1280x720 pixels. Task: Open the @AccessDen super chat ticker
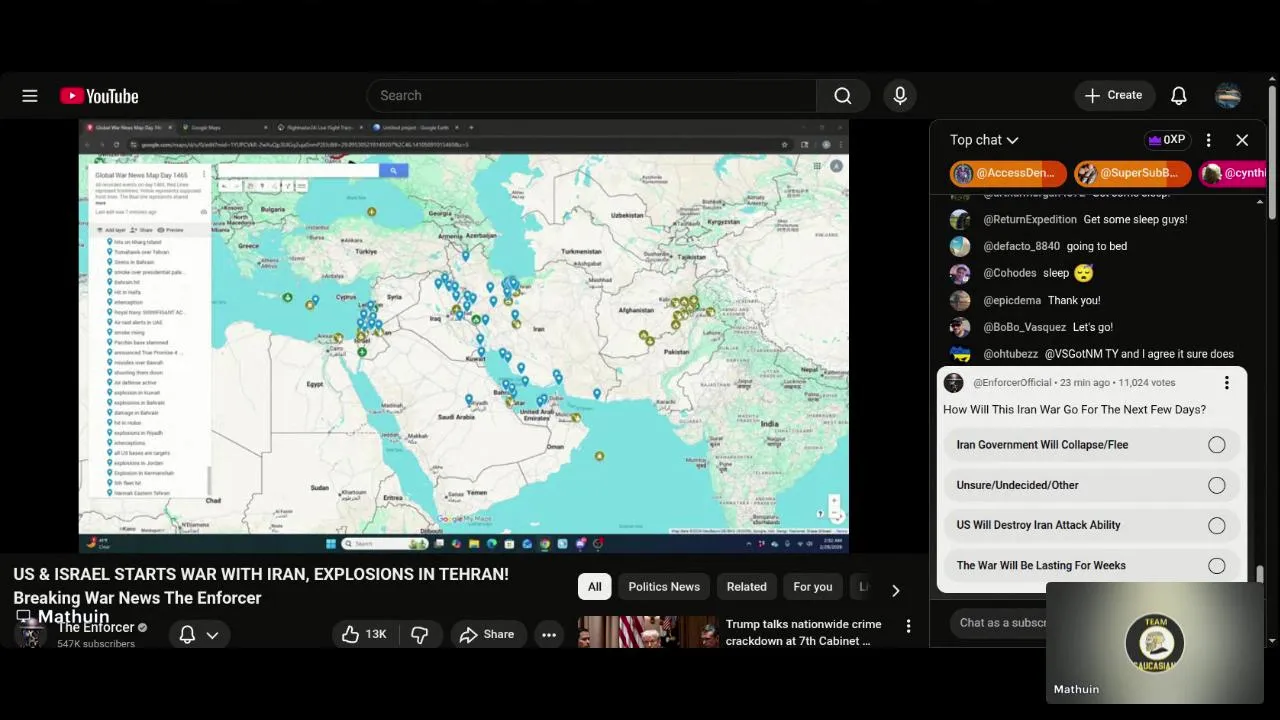click(x=1008, y=173)
